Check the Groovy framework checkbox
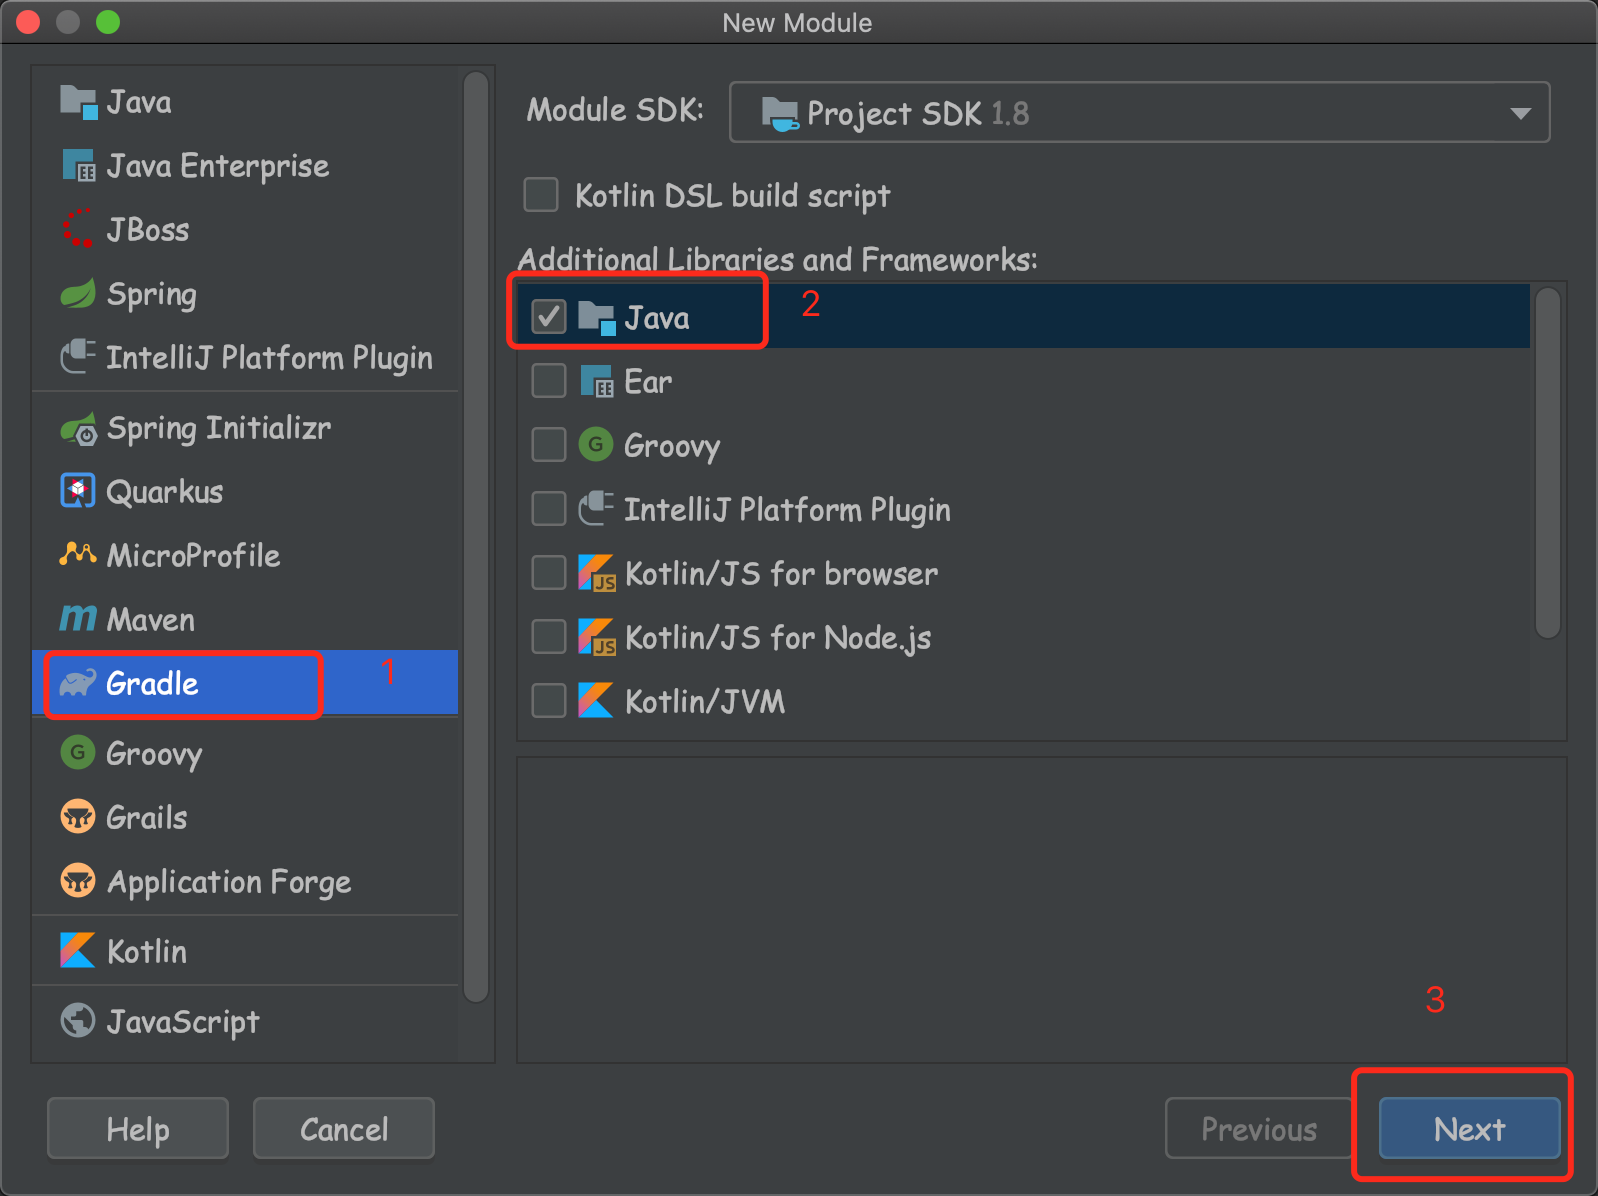 click(548, 445)
